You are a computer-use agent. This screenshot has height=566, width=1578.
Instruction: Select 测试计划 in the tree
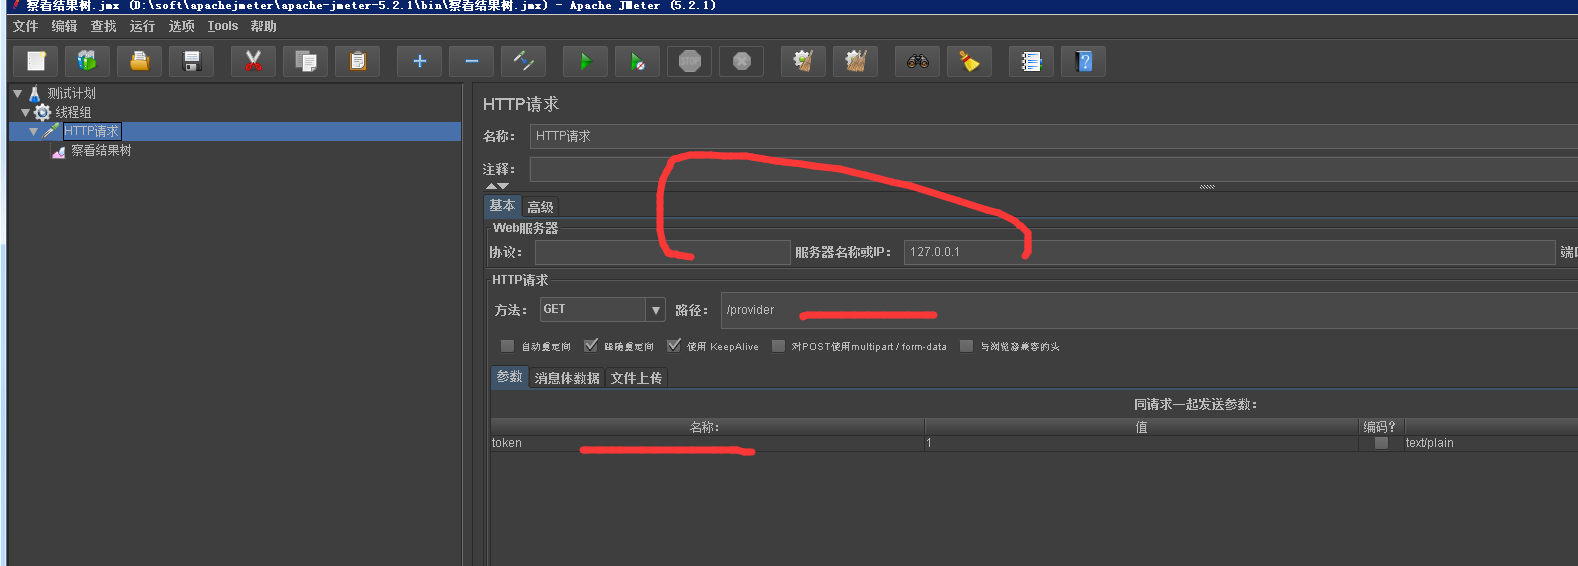pyautogui.click(x=71, y=93)
